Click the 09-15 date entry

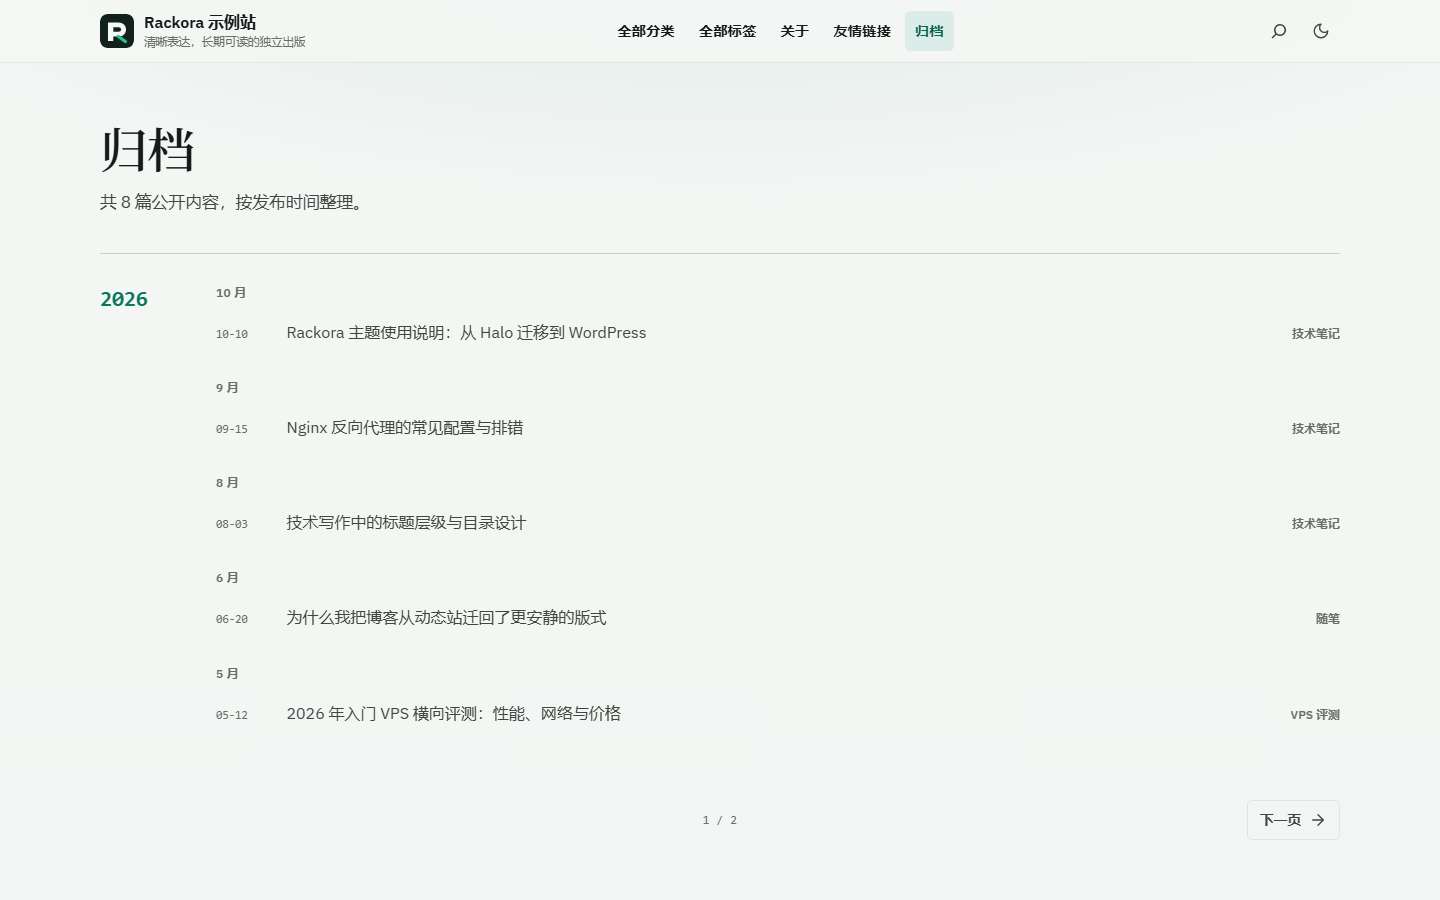[232, 429]
